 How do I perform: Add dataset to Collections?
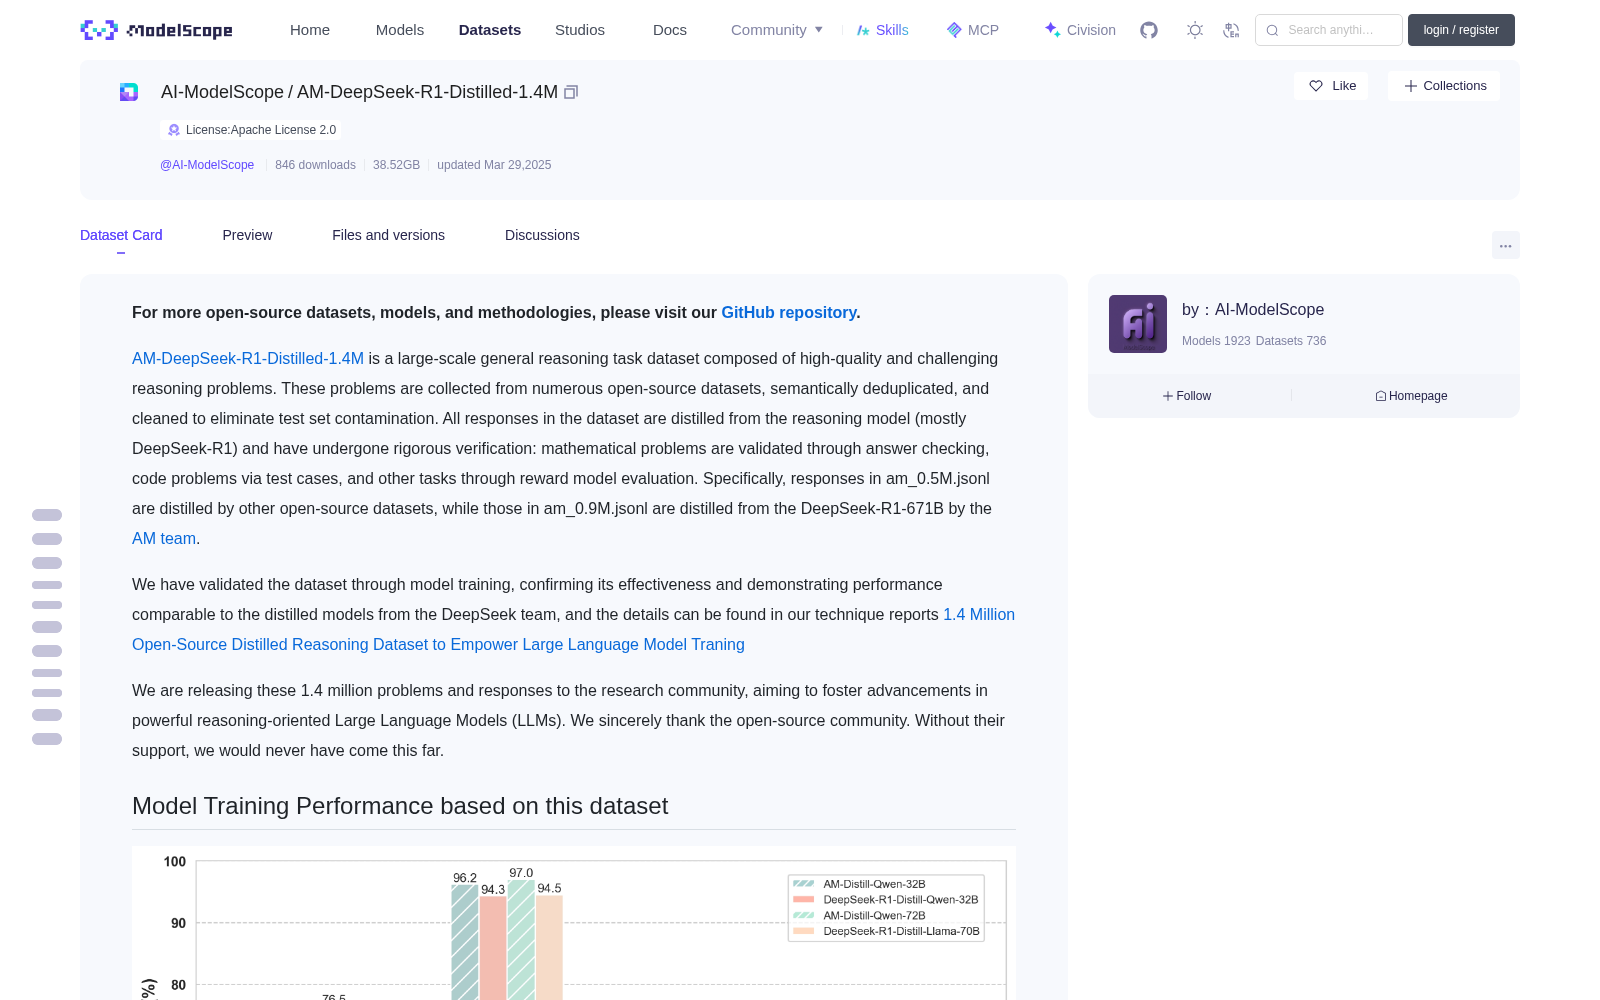click(x=1444, y=86)
